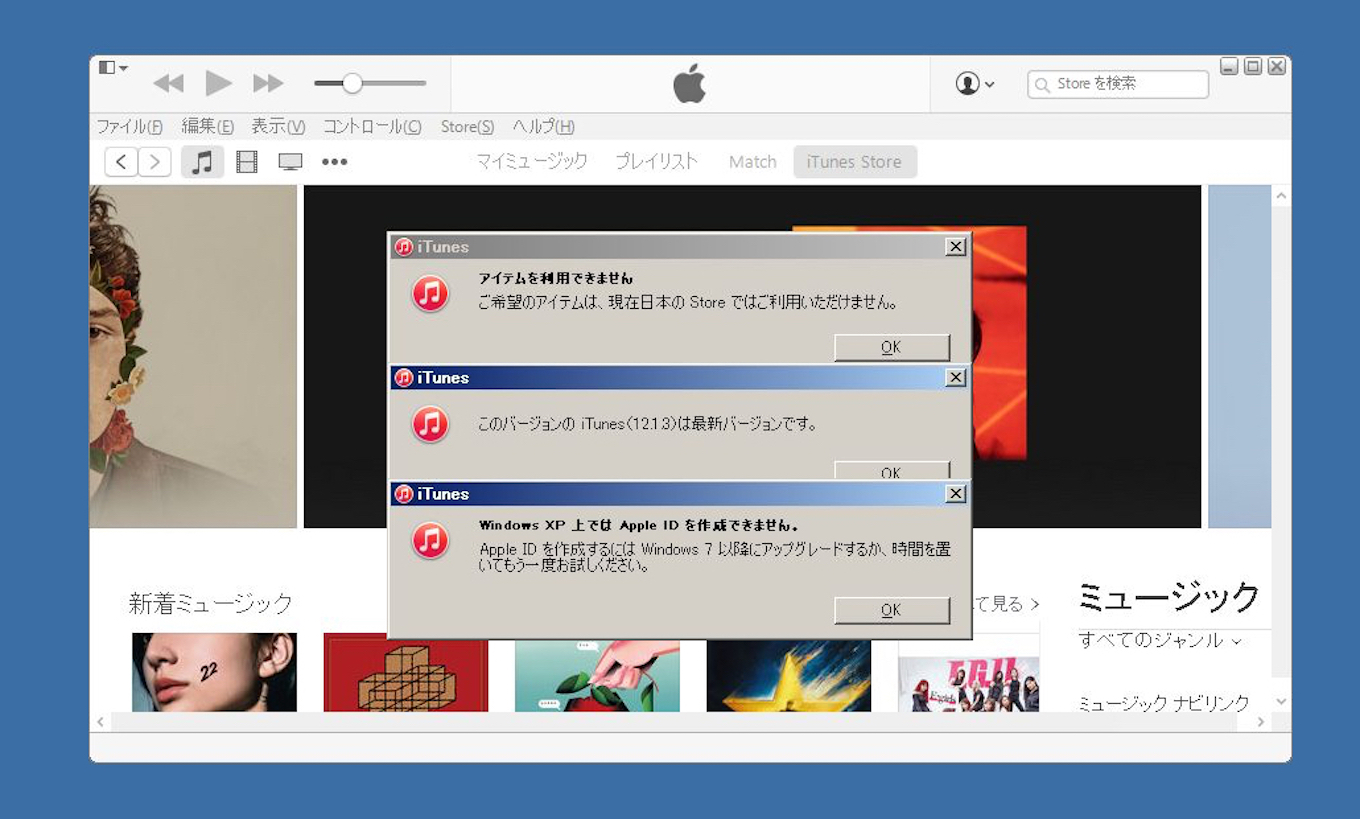This screenshot has width=1360, height=819.
Task: Open the ヘルプ(H) menu
Action: pyautogui.click(x=543, y=127)
